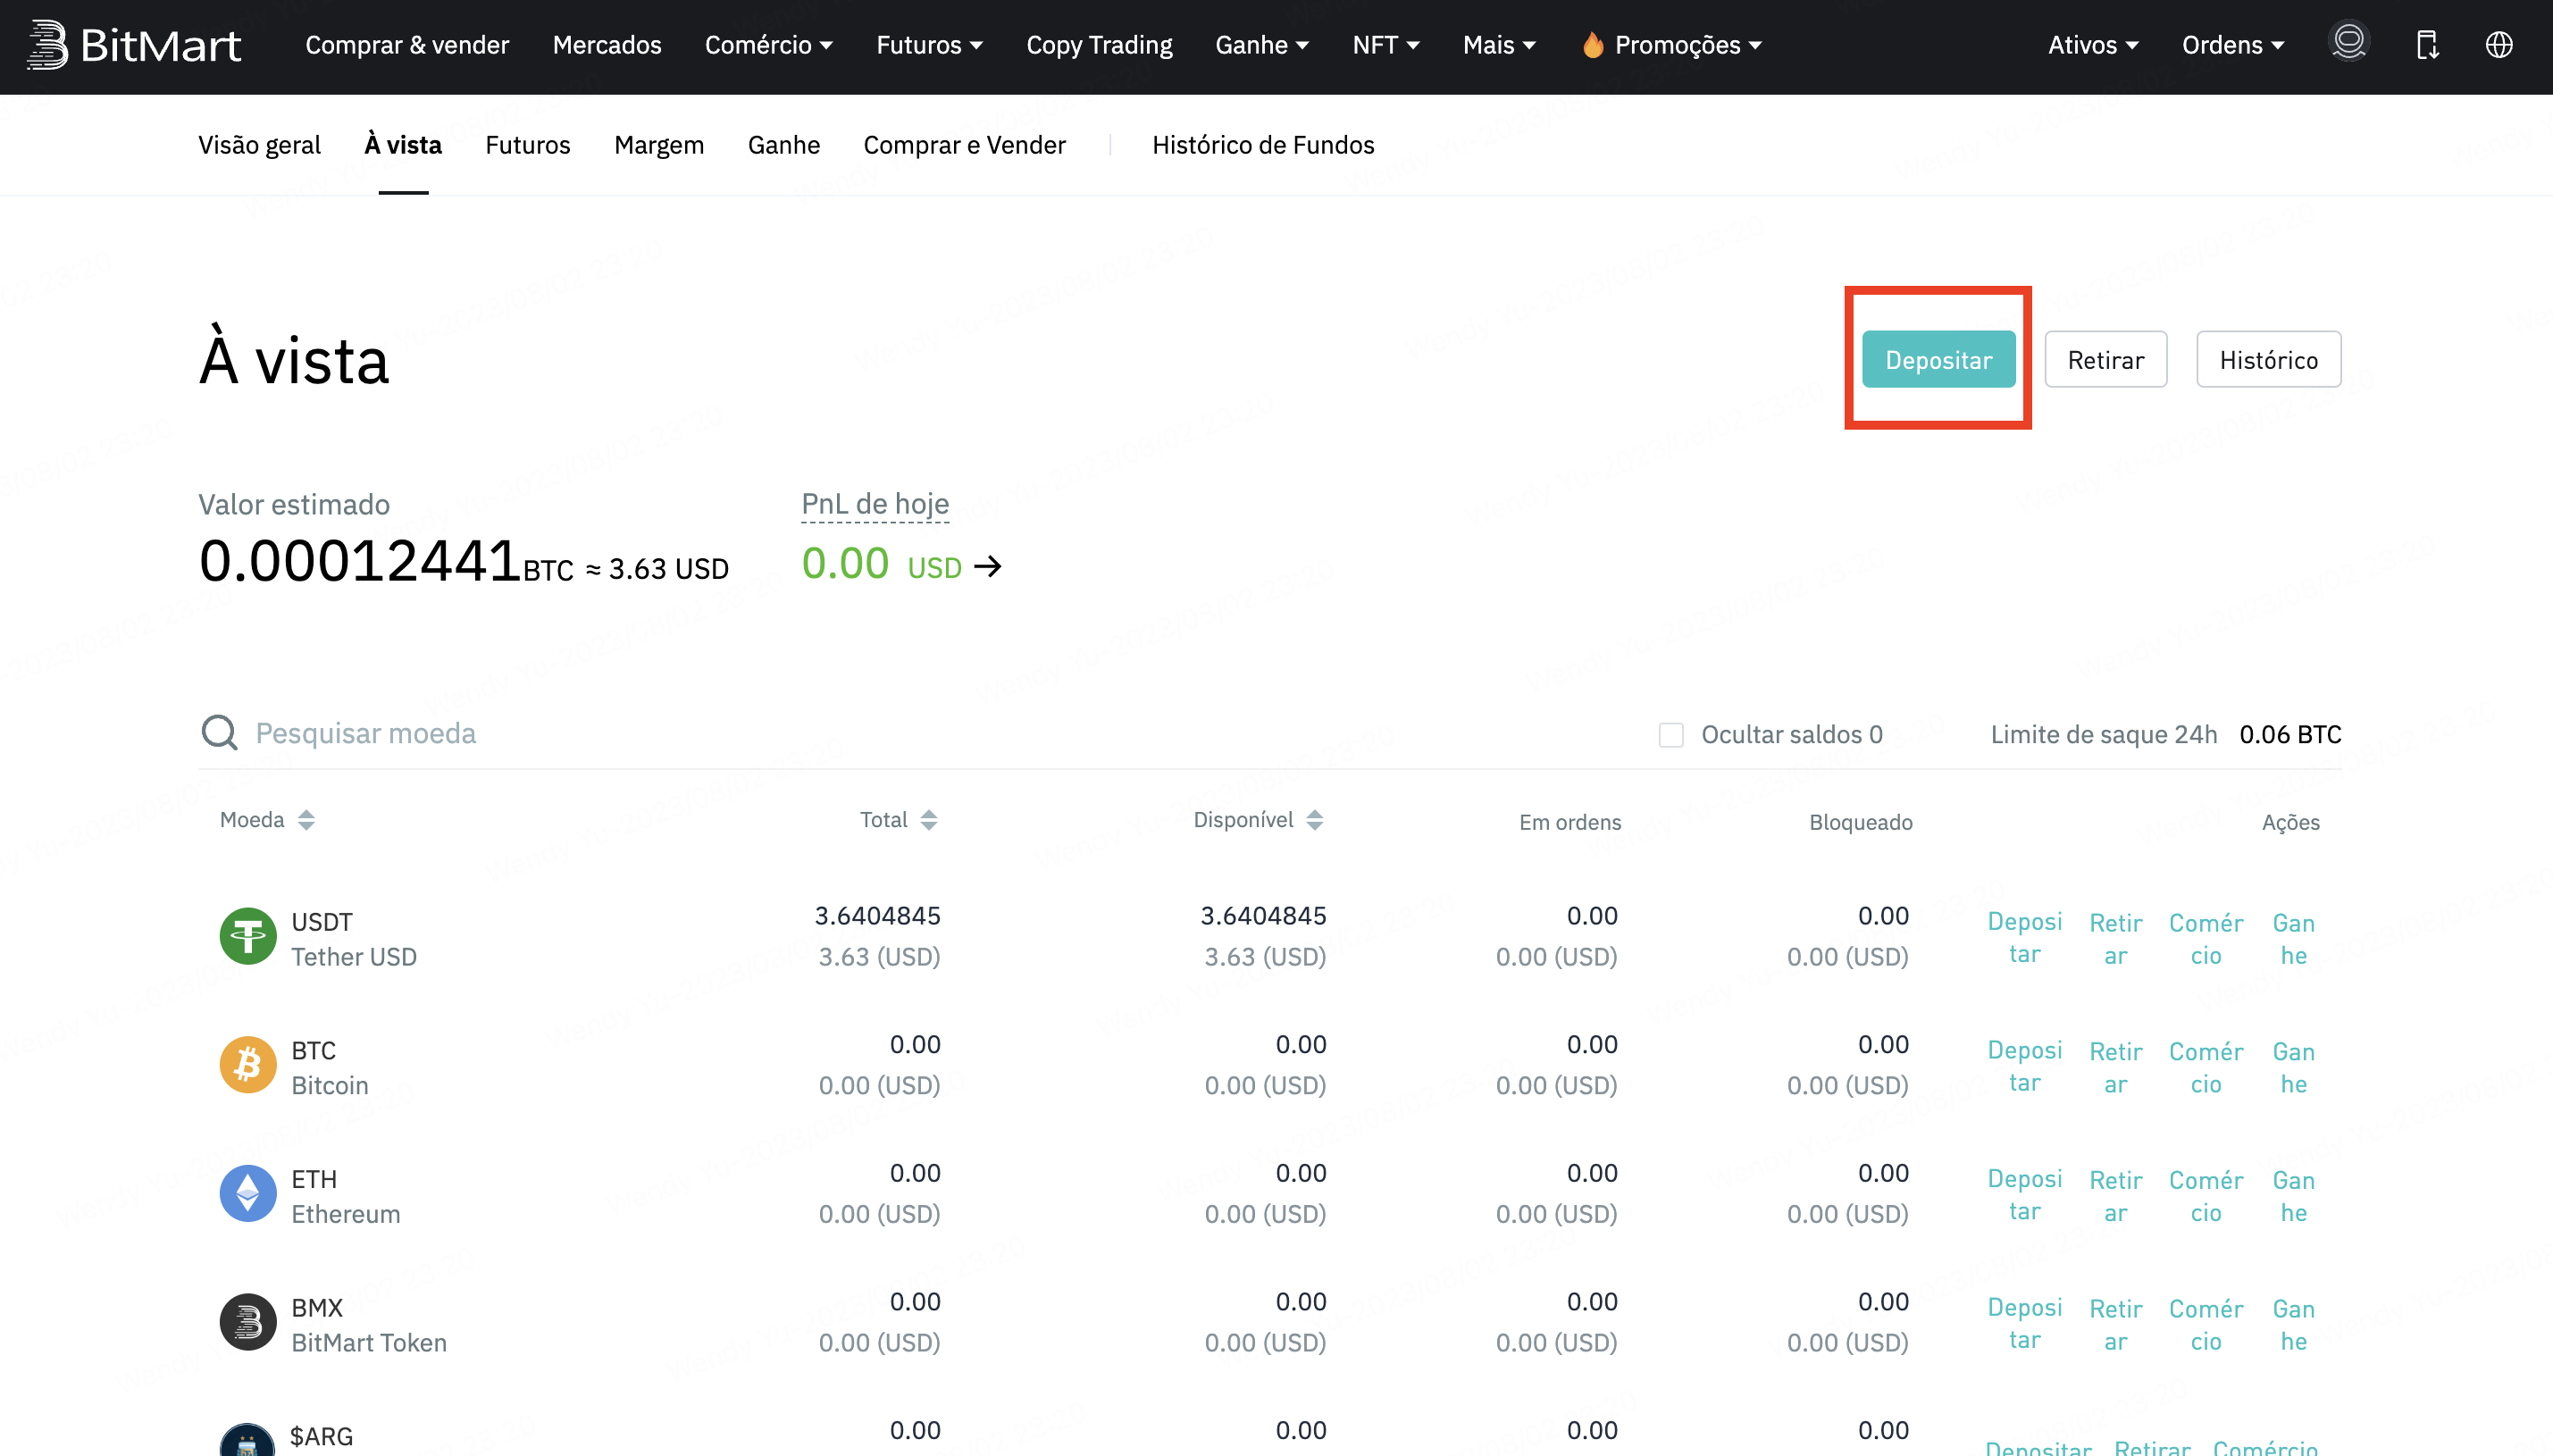This screenshot has width=2553, height=1456.
Task: Expand the NFT dropdown menu
Action: (x=1385, y=45)
